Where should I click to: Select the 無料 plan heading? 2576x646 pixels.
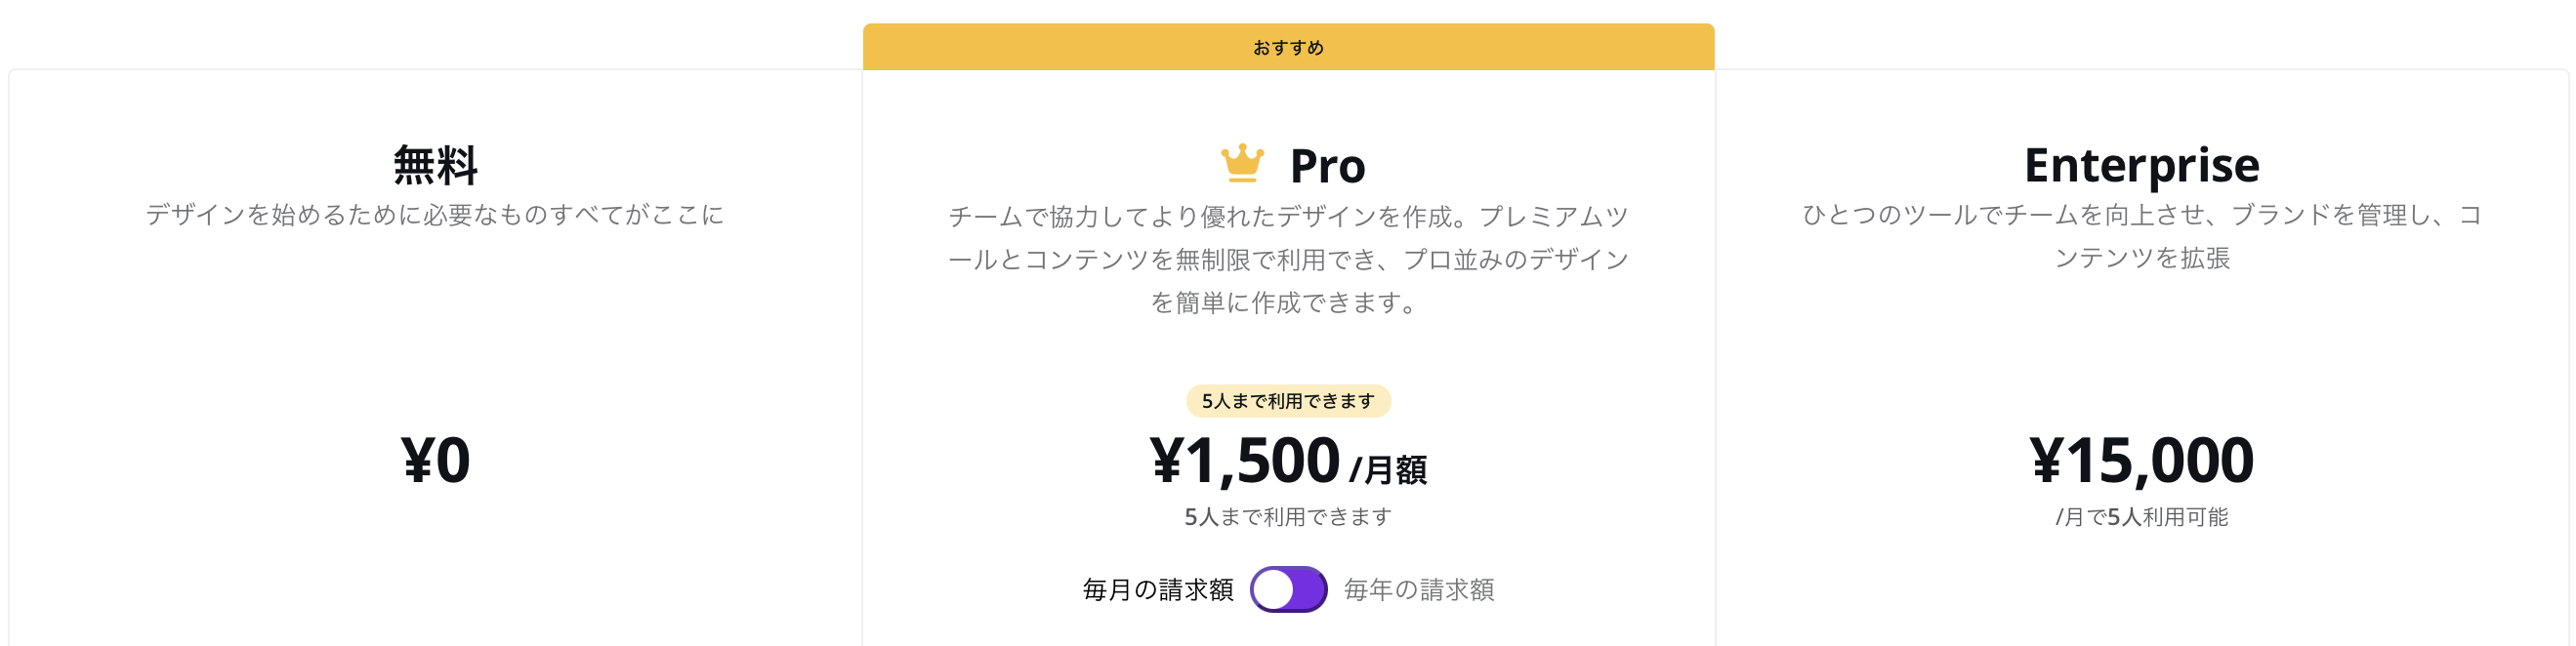(435, 165)
